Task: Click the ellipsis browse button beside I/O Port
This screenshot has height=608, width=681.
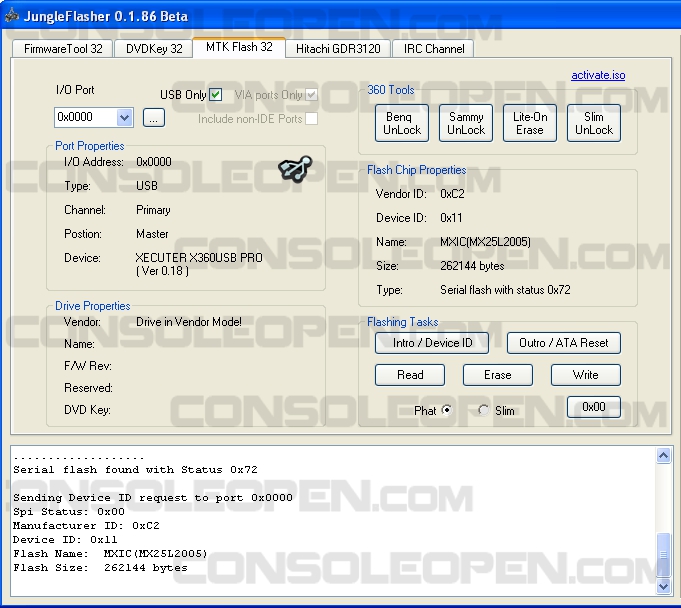Action: coord(154,118)
